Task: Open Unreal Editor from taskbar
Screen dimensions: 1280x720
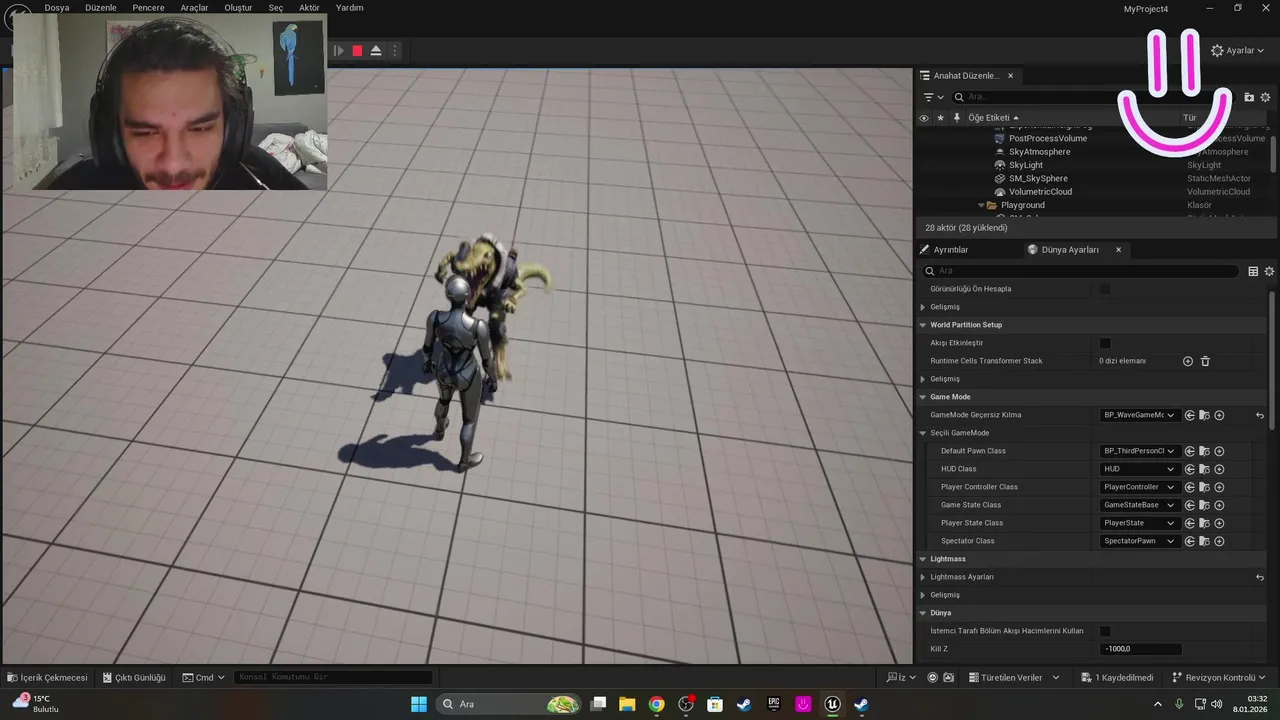Action: click(832, 704)
